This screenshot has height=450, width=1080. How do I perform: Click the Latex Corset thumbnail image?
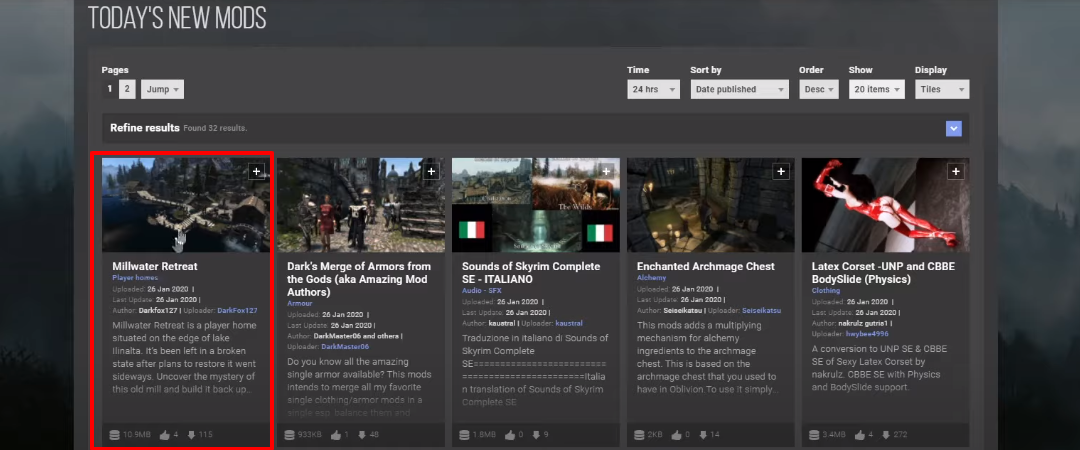[886, 205]
